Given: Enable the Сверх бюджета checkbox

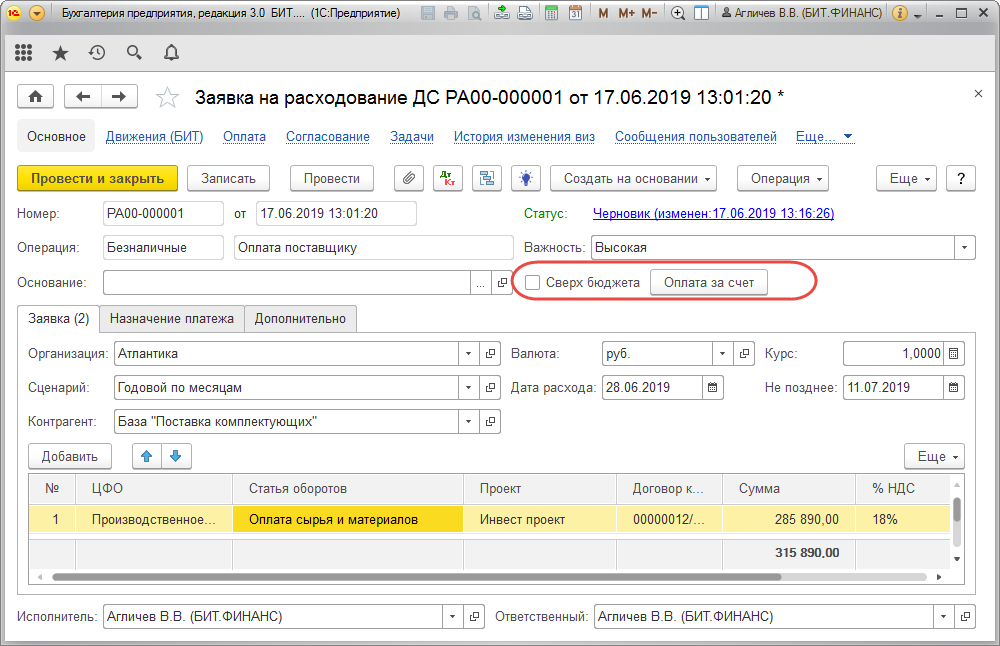Looking at the screenshot, I should 533,283.
